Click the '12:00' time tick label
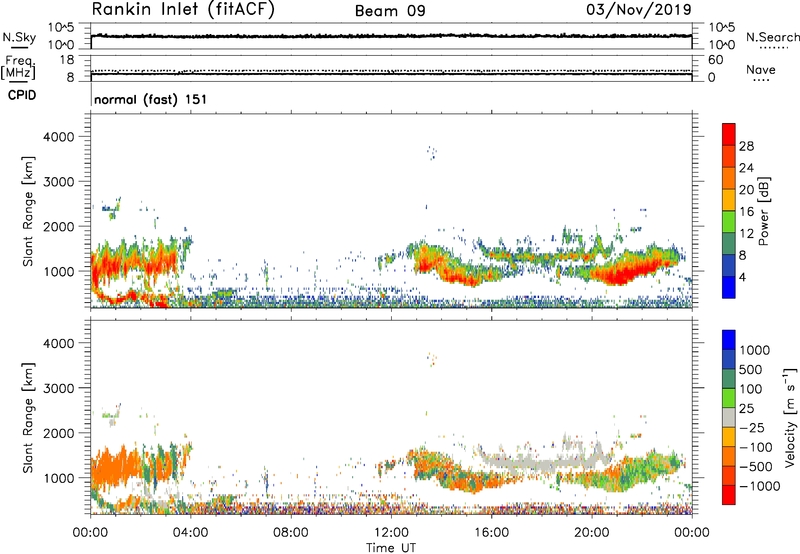800x554 pixels. click(x=391, y=533)
